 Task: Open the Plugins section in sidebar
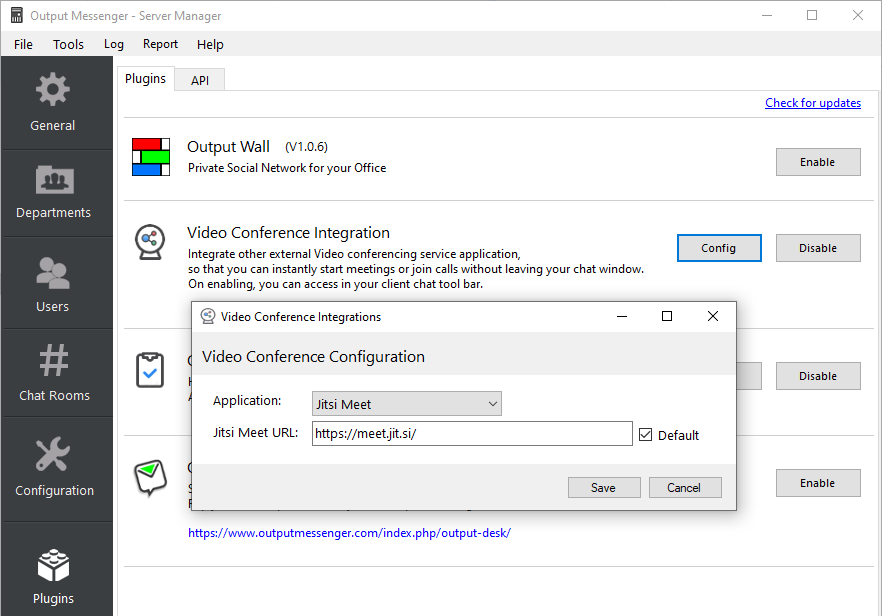pyautogui.click(x=56, y=569)
